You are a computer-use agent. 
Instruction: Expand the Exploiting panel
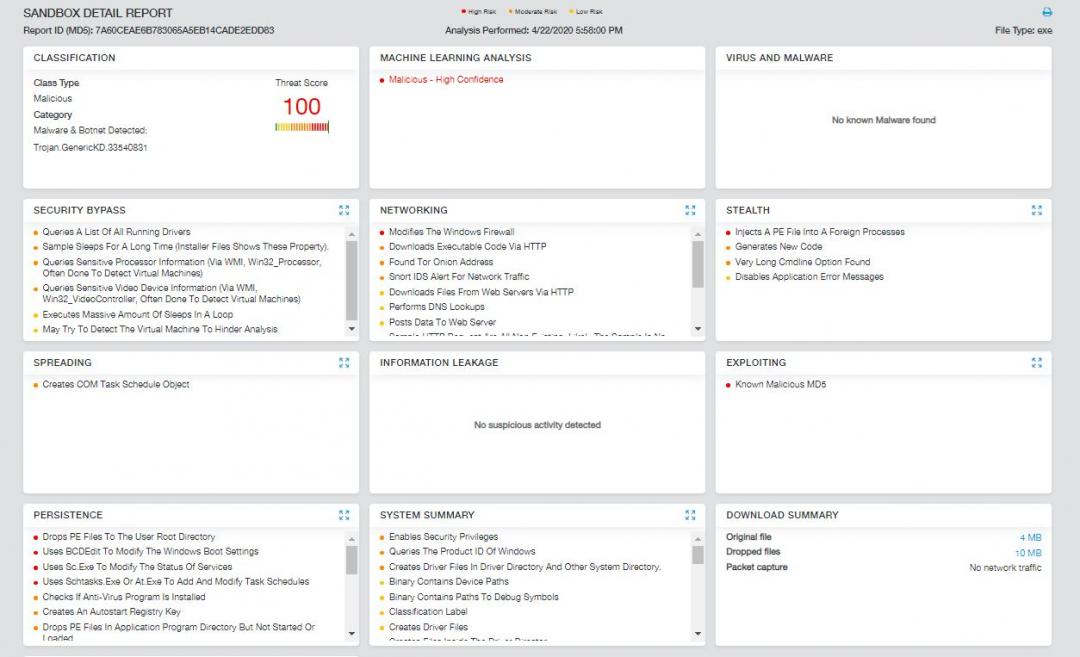pyautogui.click(x=1037, y=363)
